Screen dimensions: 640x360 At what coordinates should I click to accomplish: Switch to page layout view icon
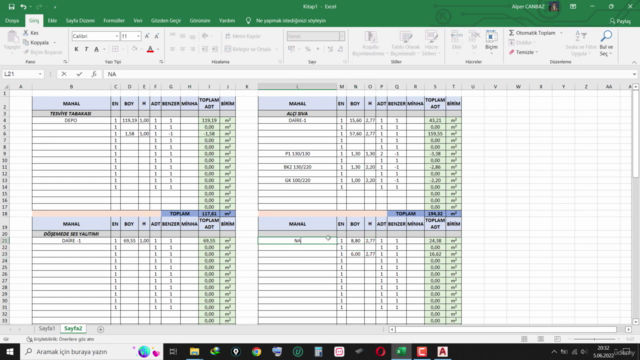click(x=541, y=339)
